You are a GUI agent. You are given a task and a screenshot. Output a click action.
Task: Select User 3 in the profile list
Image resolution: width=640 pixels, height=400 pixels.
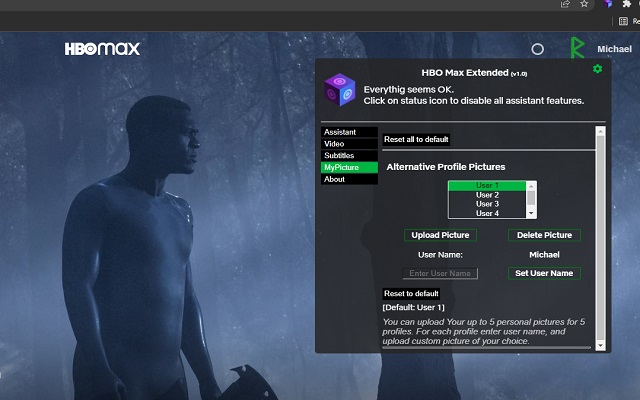(x=487, y=204)
